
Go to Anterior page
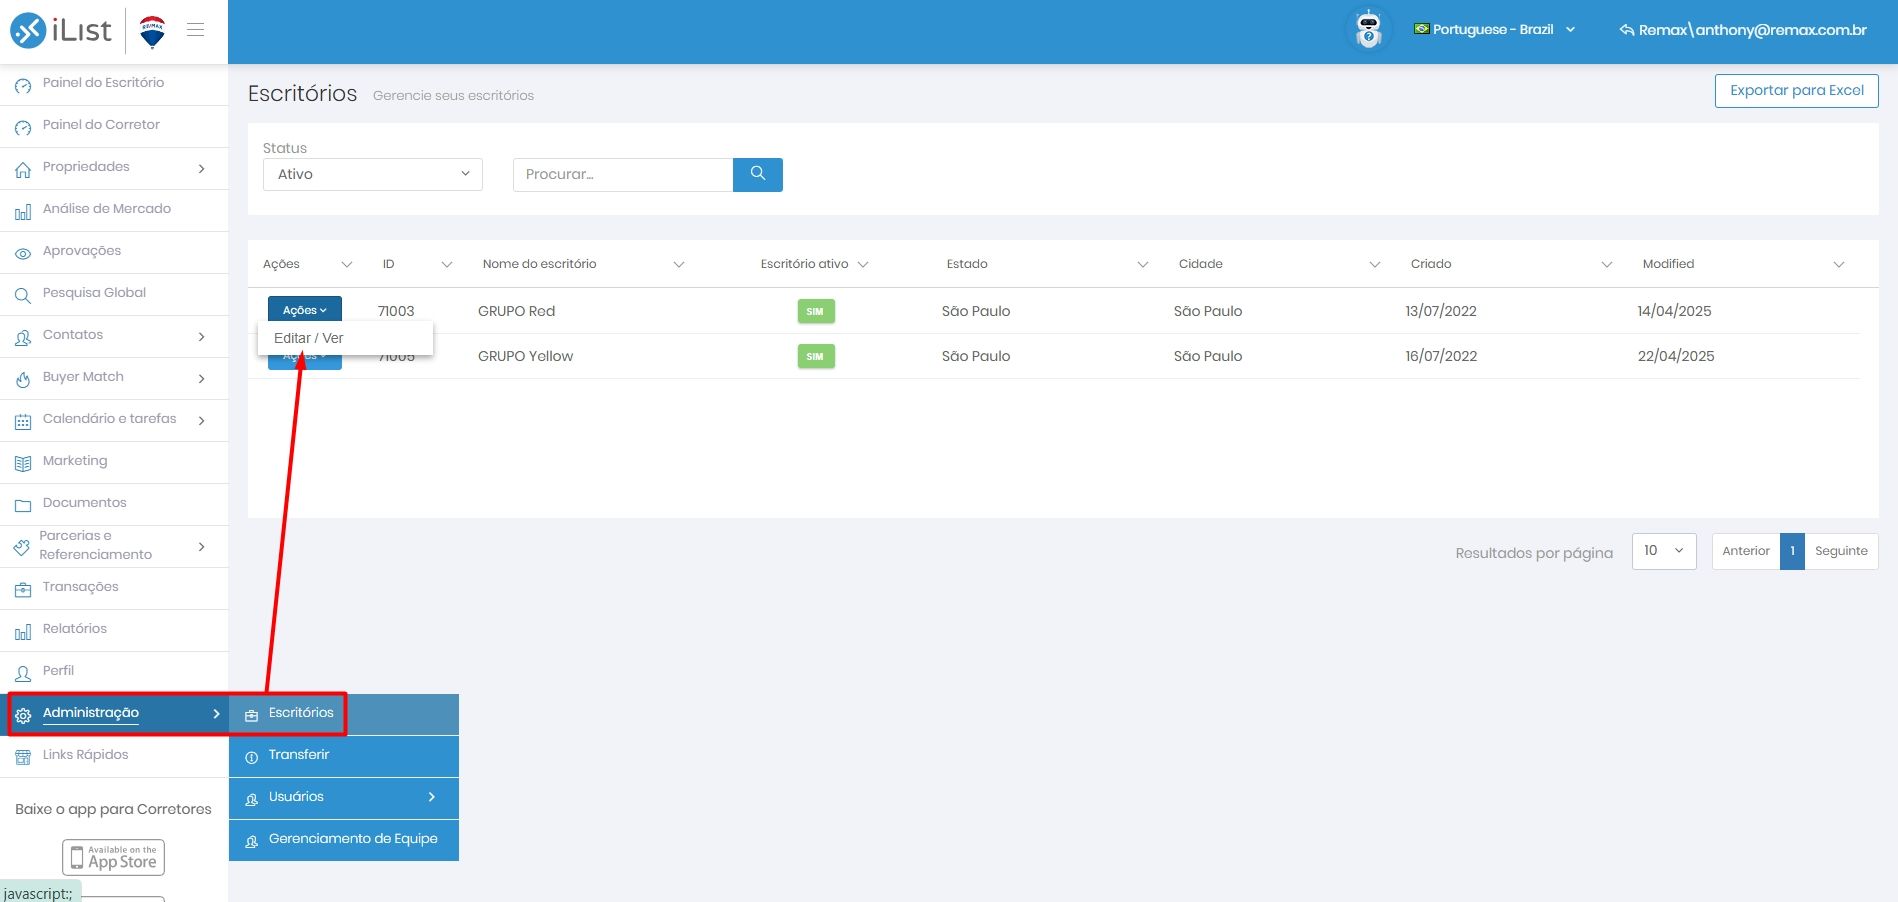tap(1746, 551)
